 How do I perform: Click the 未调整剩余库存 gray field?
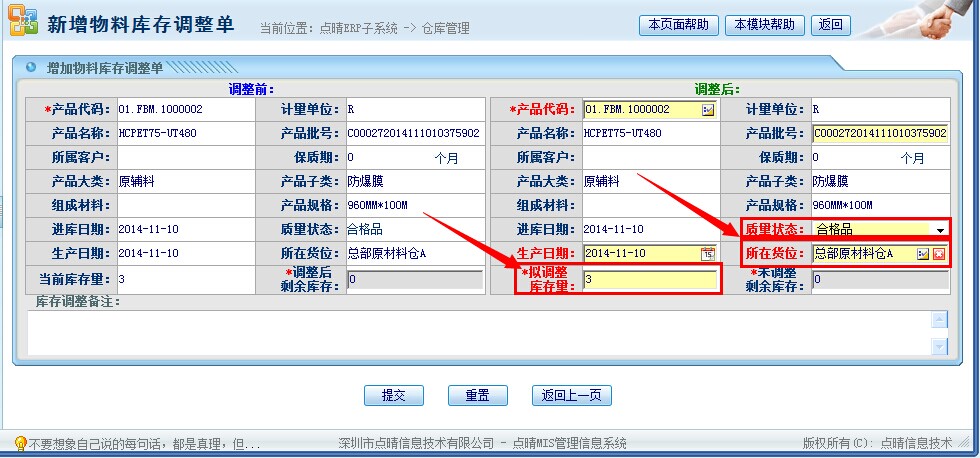coord(880,280)
